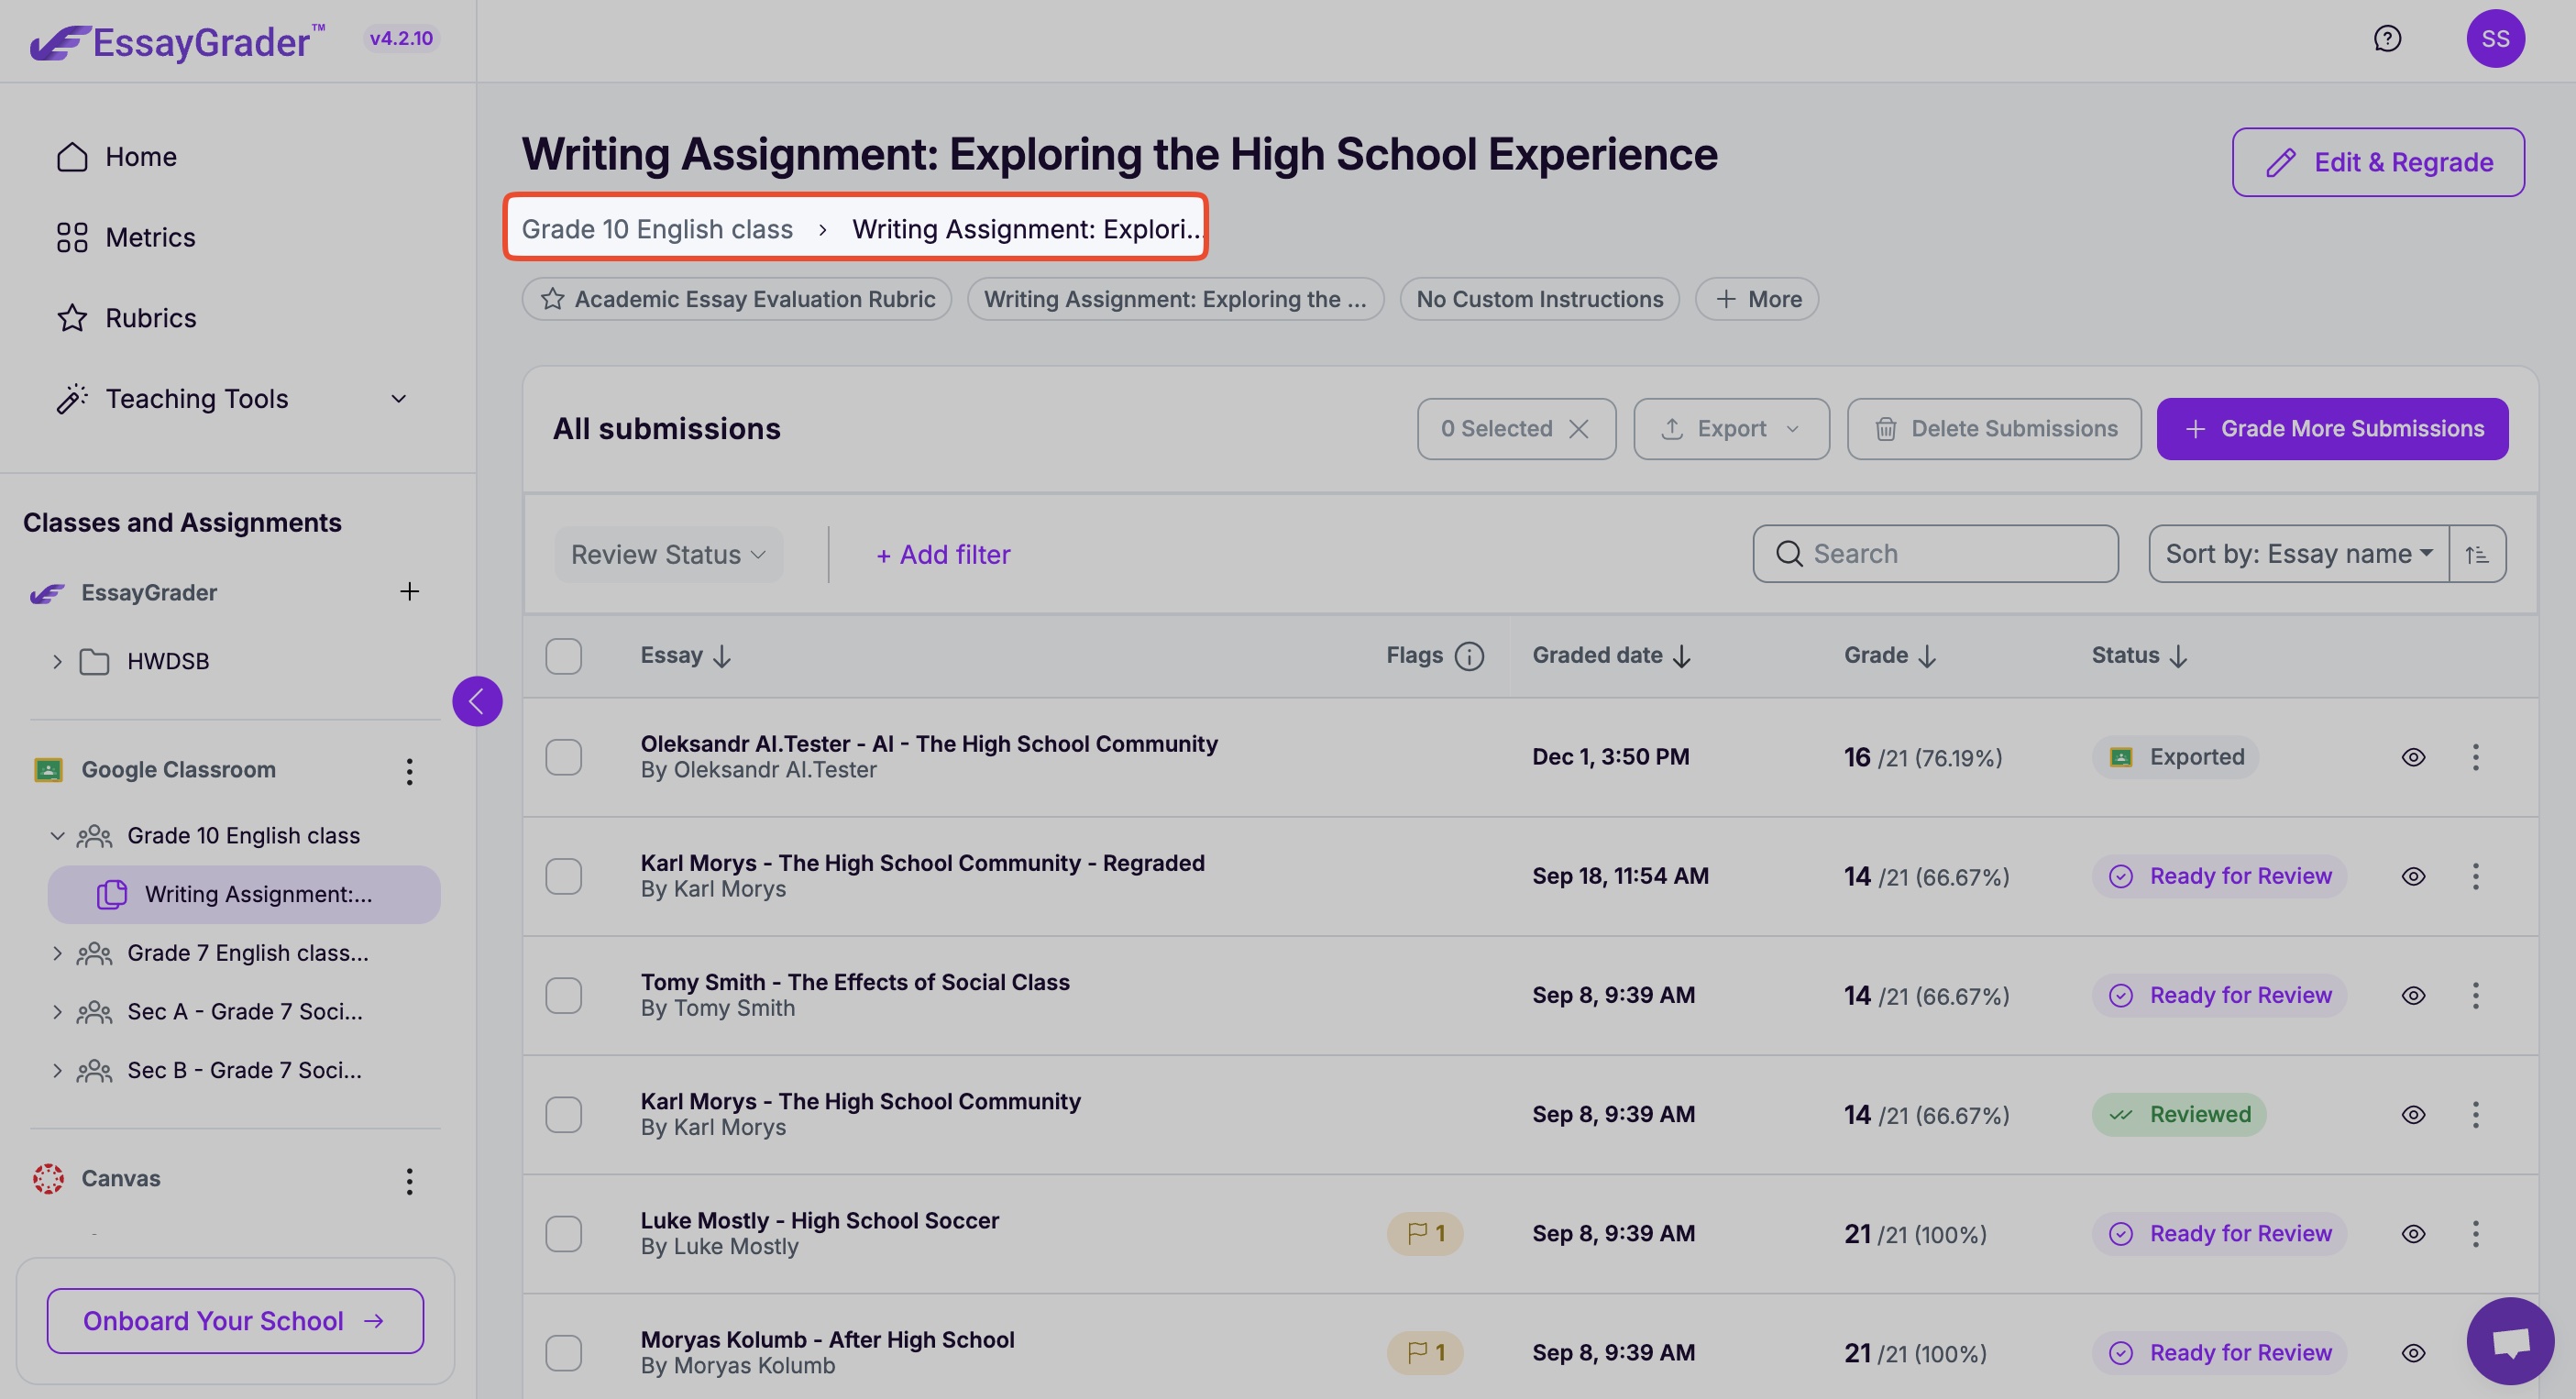Screen dimensions: 2576x1399
Task: Click the Flags info icon
Action: pos(1469,656)
